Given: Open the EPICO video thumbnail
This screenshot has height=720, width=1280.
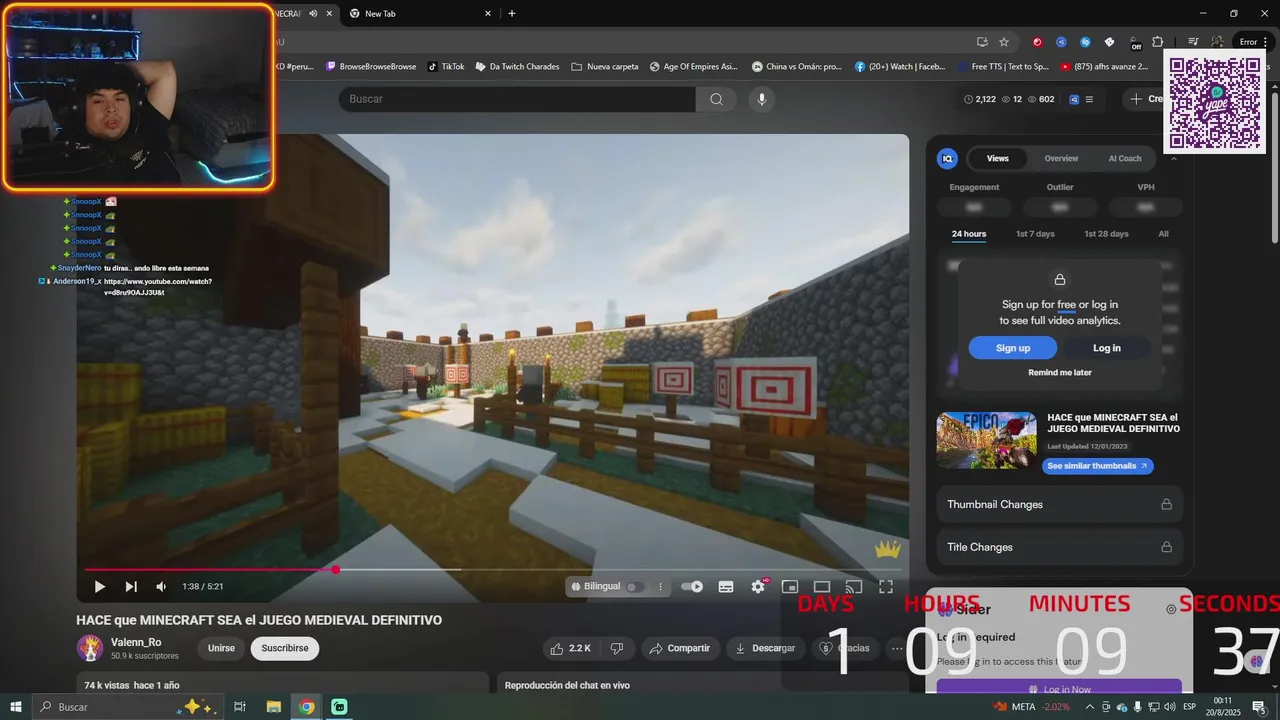Looking at the screenshot, I should pyautogui.click(x=987, y=440).
